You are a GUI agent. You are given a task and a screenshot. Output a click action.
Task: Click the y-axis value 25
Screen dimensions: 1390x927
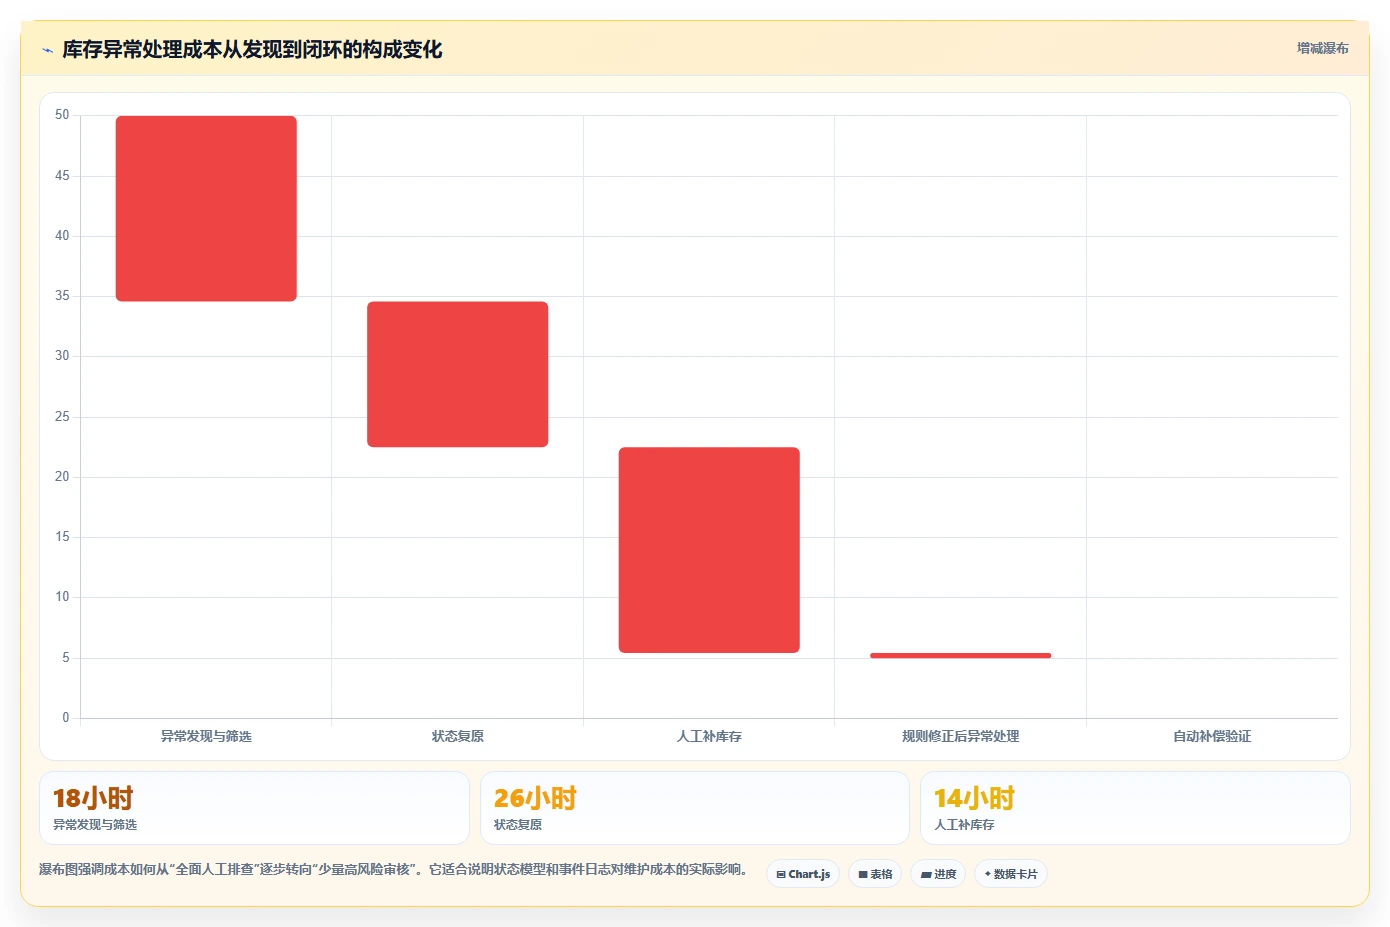62,417
